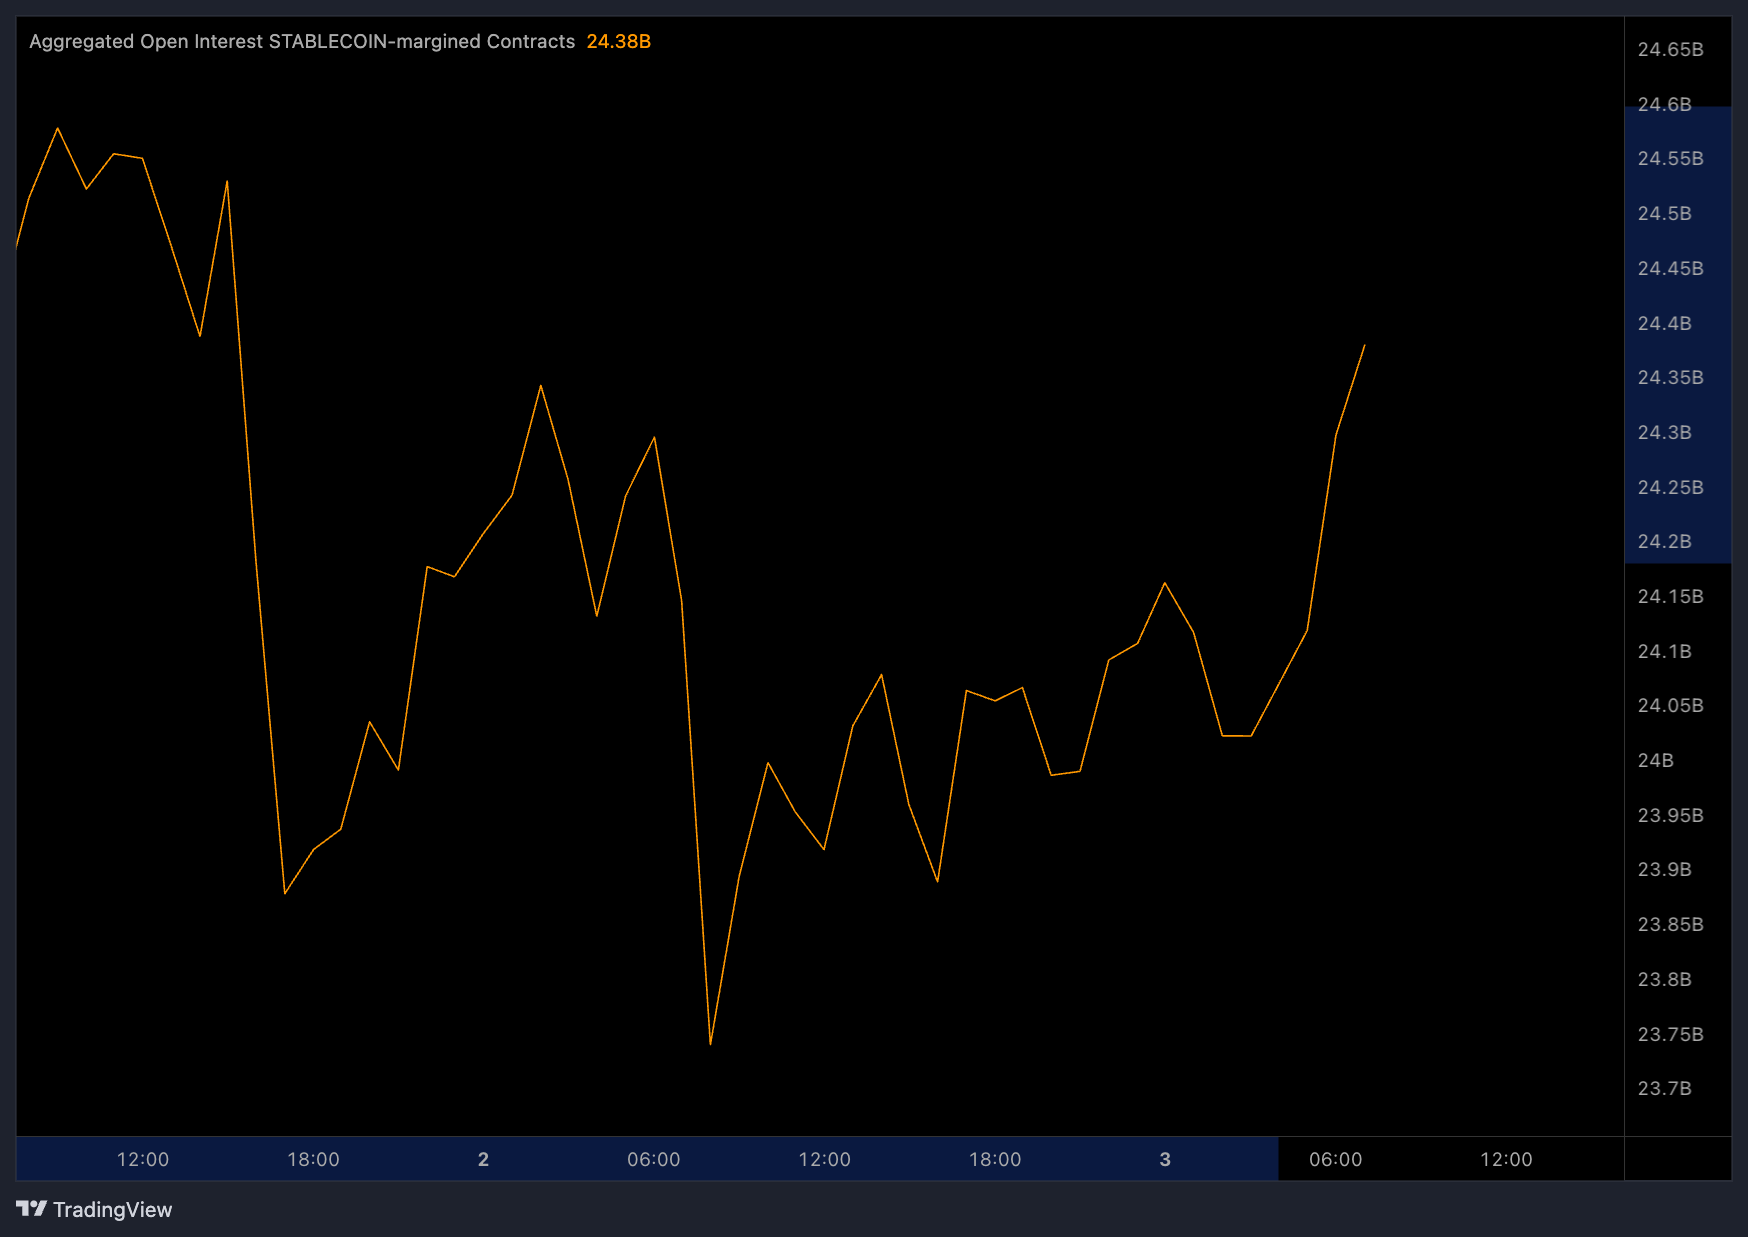Click the 24B price scale label
The width and height of the screenshot is (1748, 1237).
click(x=1655, y=760)
